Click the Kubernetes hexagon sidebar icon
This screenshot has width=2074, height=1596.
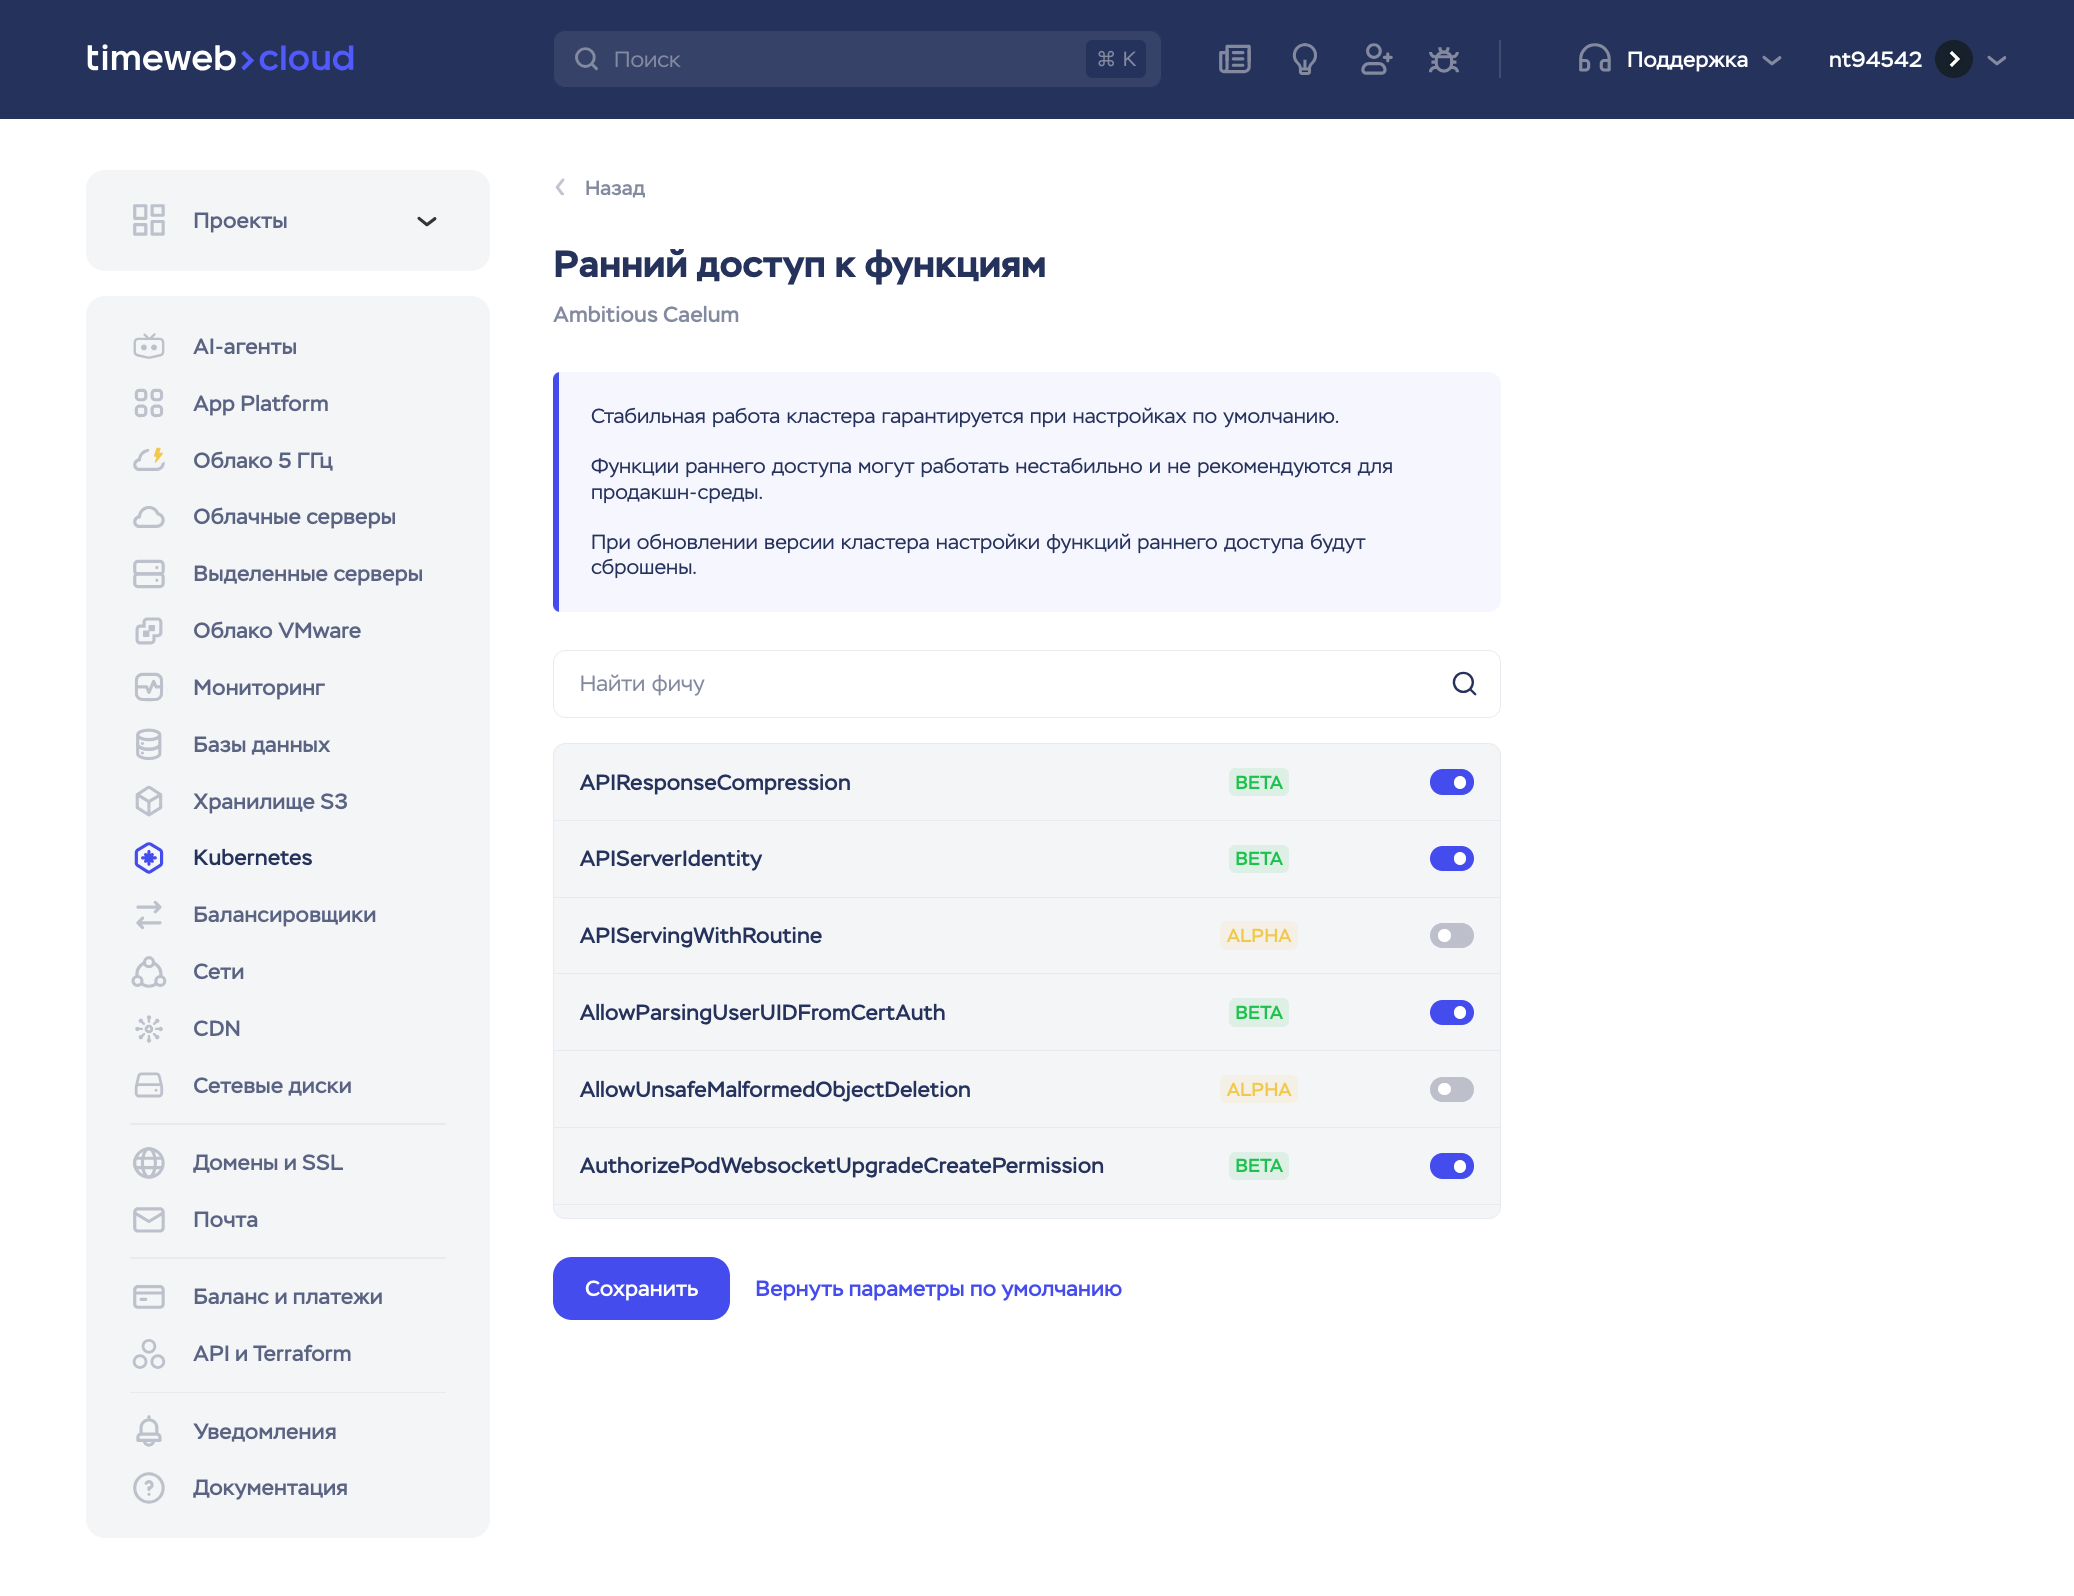[x=149, y=858]
